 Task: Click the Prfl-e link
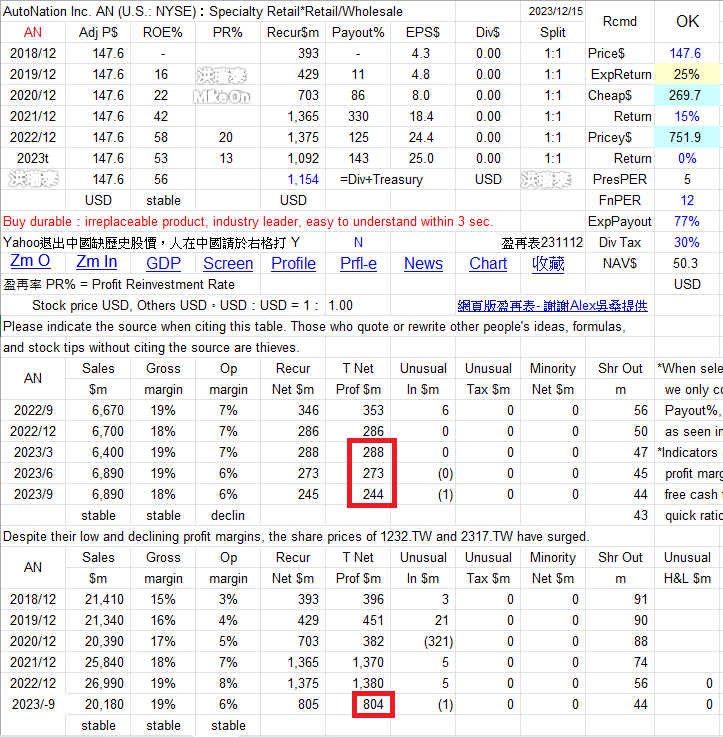[358, 263]
